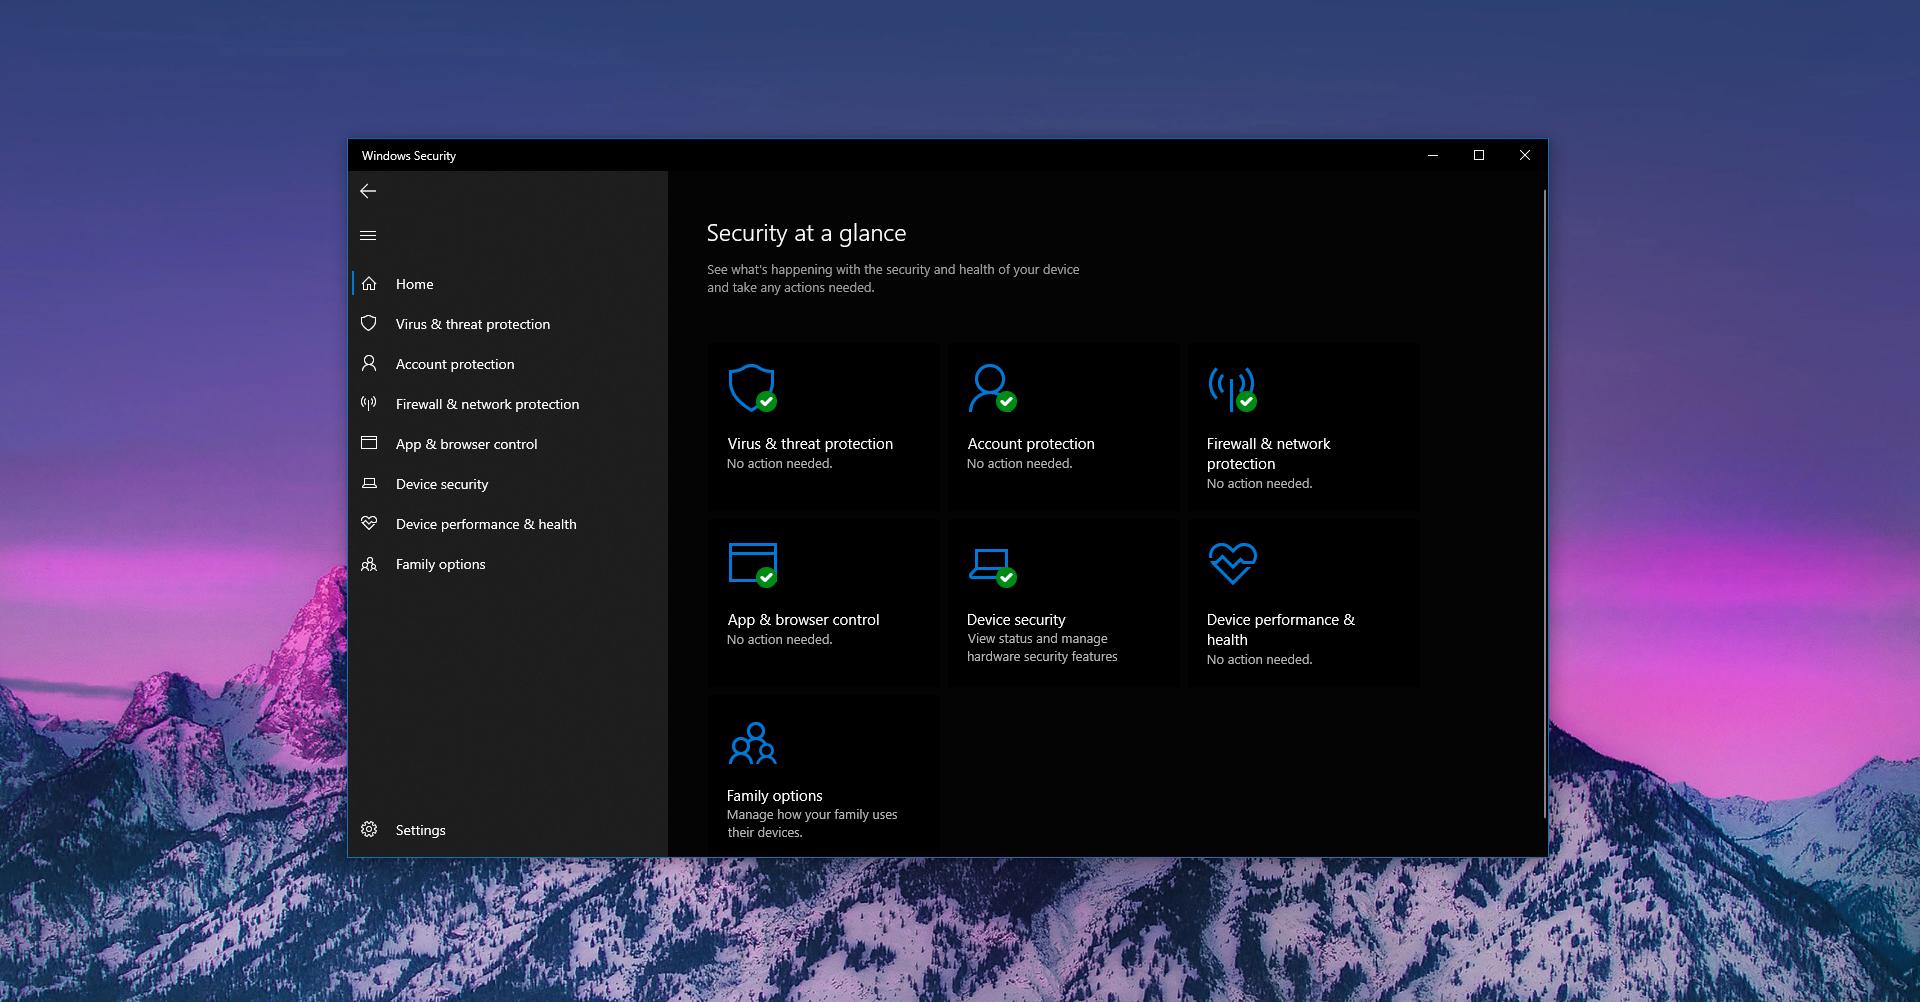The image size is (1920, 1002).
Task: Click the Windows Security vertical scrollbar
Action: [1544, 505]
